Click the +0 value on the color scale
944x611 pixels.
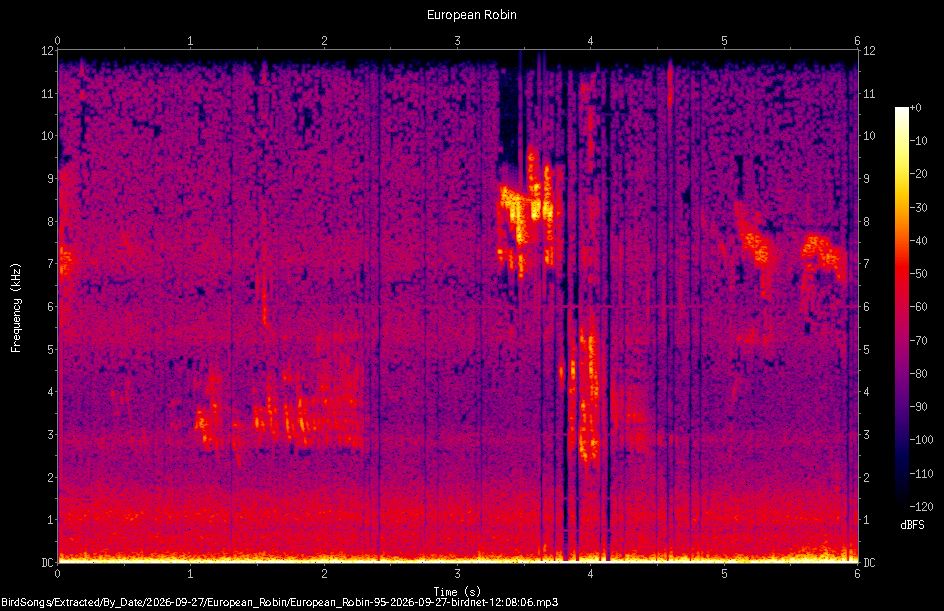916,108
